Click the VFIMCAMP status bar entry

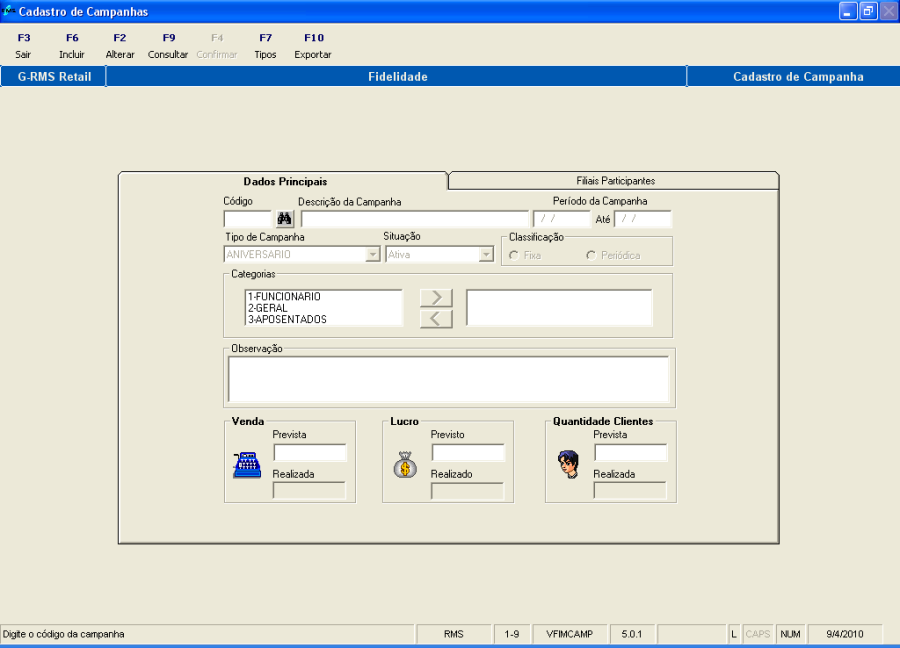click(569, 634)
